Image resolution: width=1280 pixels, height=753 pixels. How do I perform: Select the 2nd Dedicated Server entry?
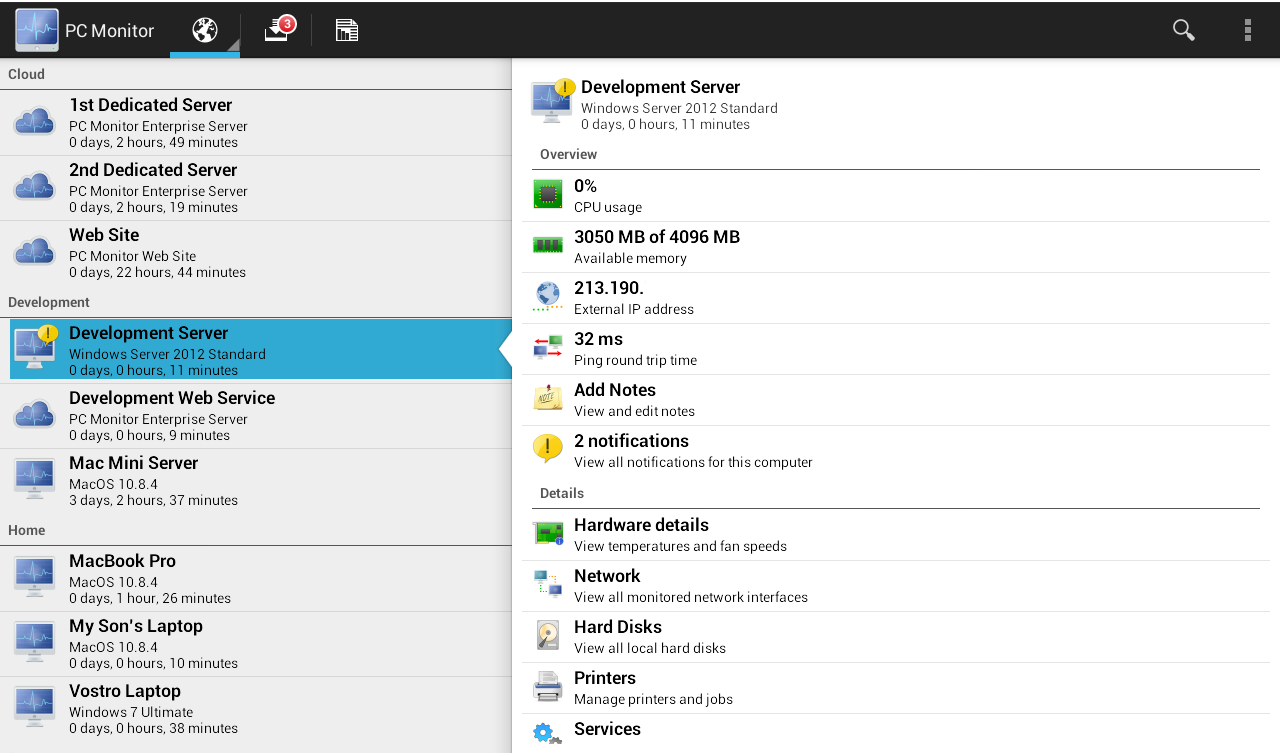(256, 188)
